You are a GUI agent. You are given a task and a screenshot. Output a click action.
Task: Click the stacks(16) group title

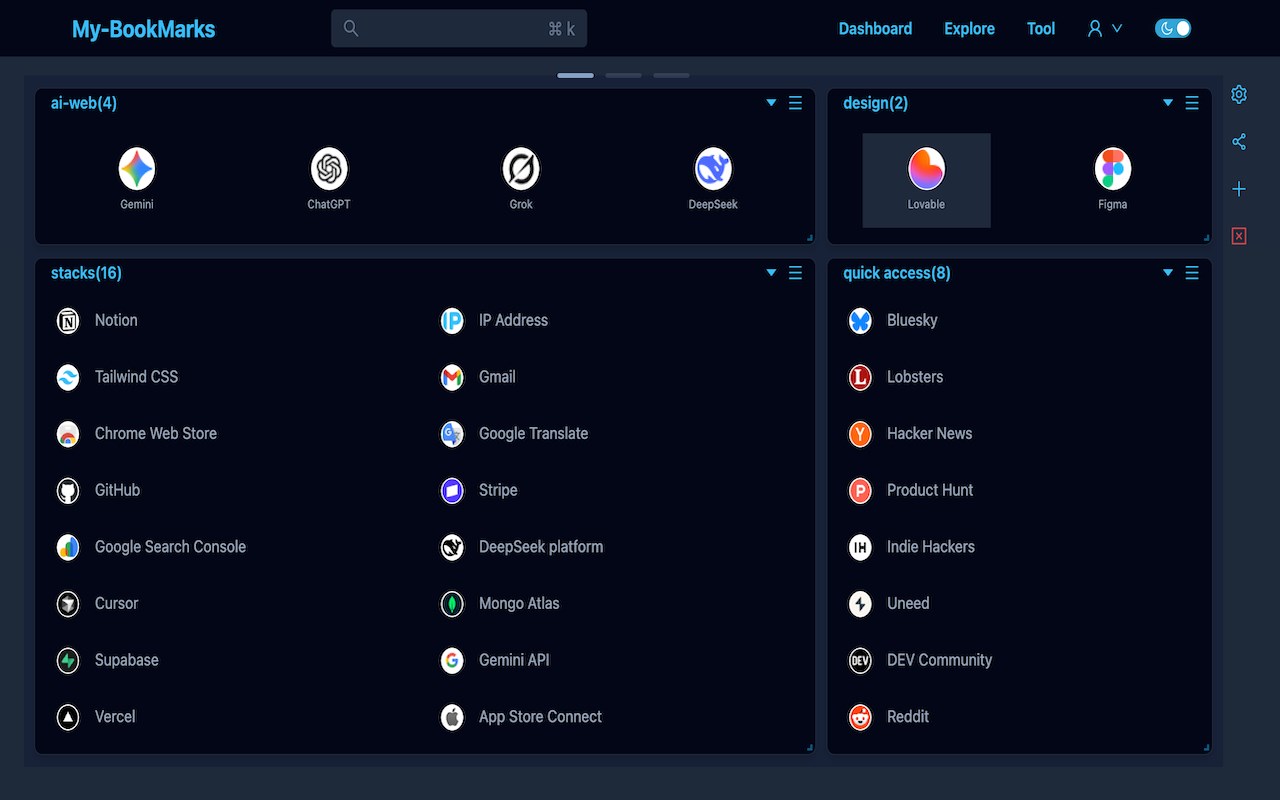pos(86,273)
